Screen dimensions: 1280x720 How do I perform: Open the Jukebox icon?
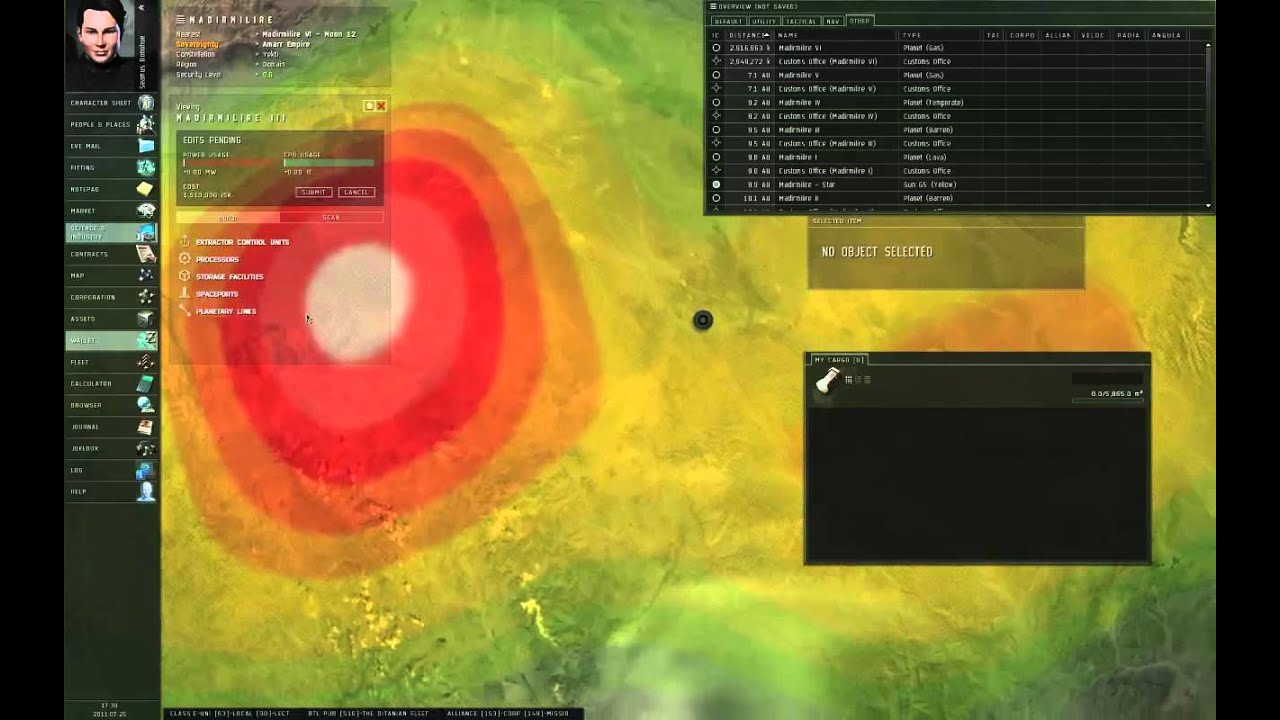[146, 448]
